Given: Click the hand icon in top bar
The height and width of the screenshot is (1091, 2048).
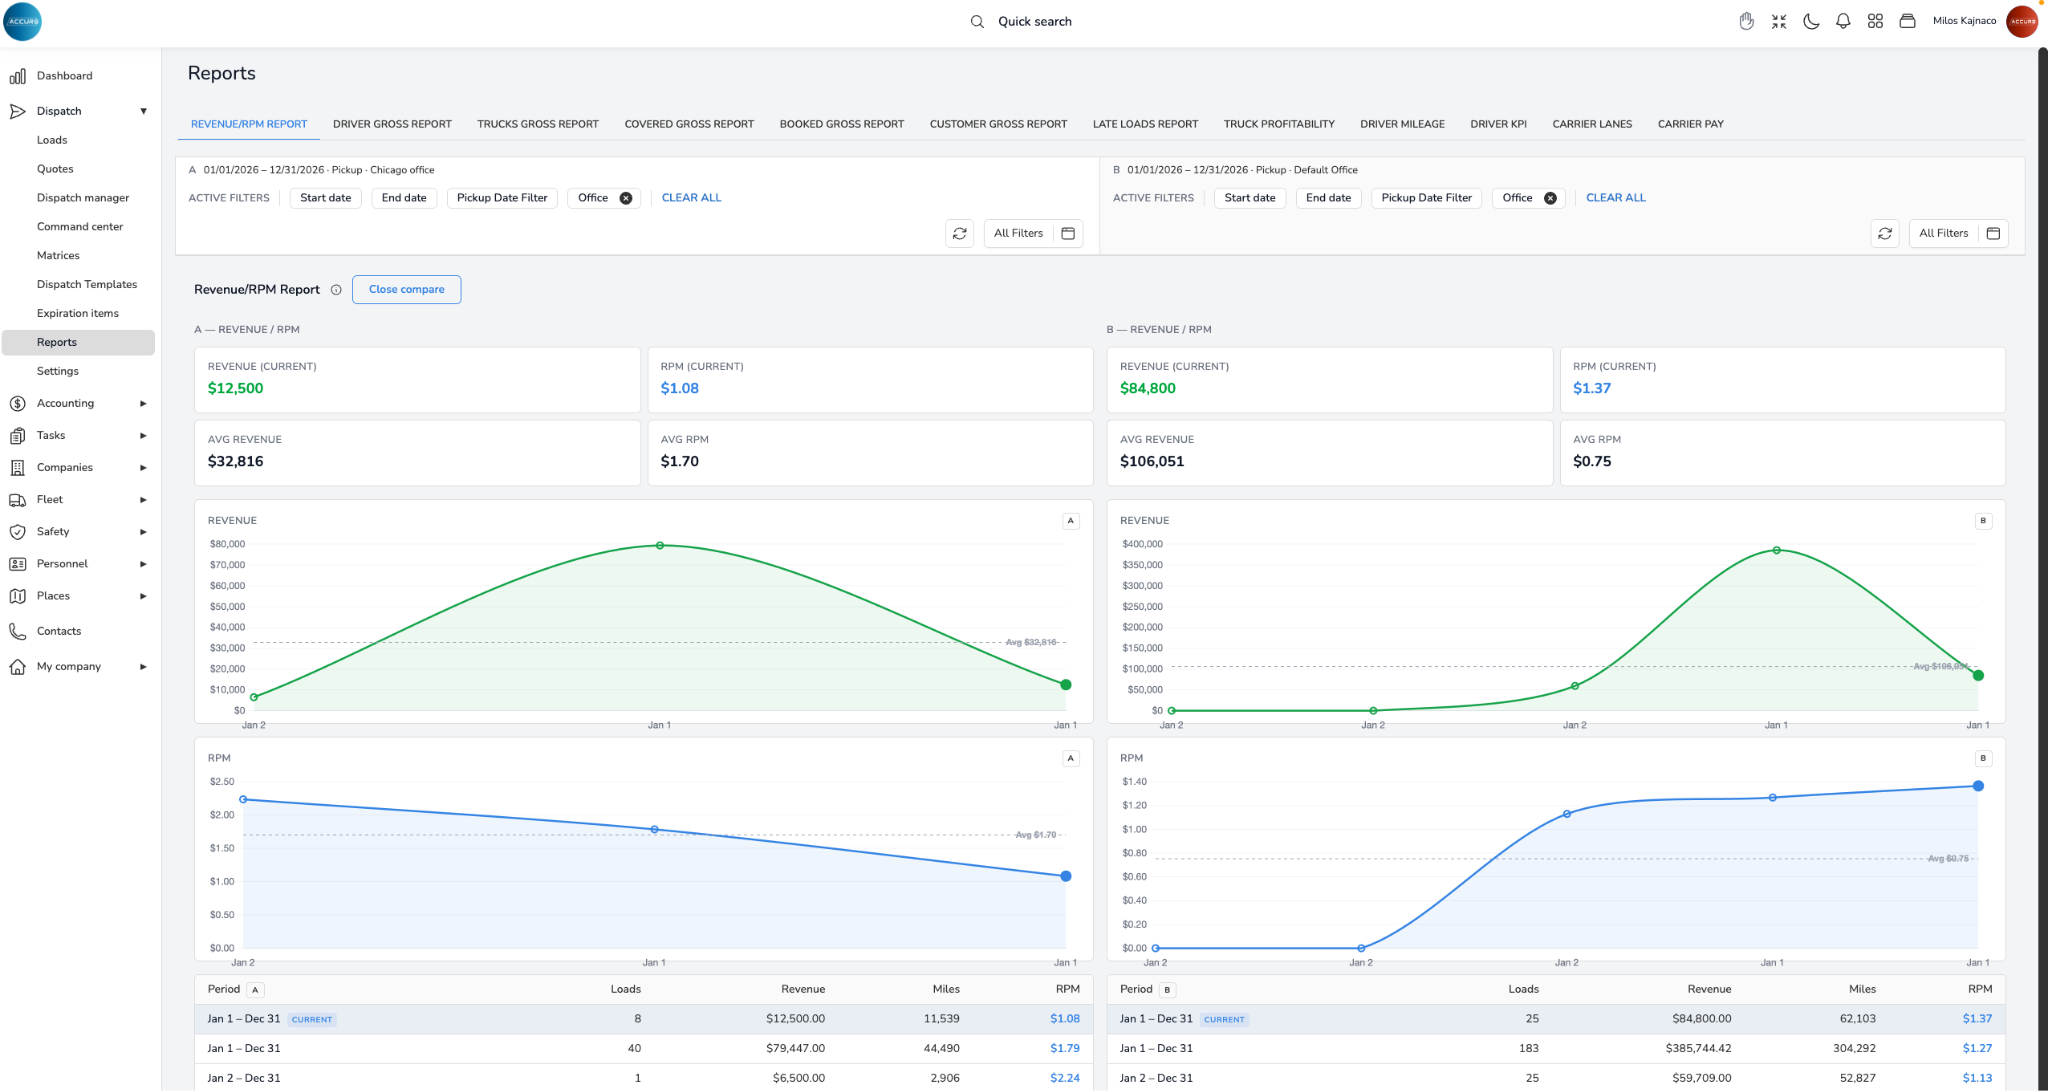Looking at the screenshot, I should pyautogui.click(x=1746, y=21).
